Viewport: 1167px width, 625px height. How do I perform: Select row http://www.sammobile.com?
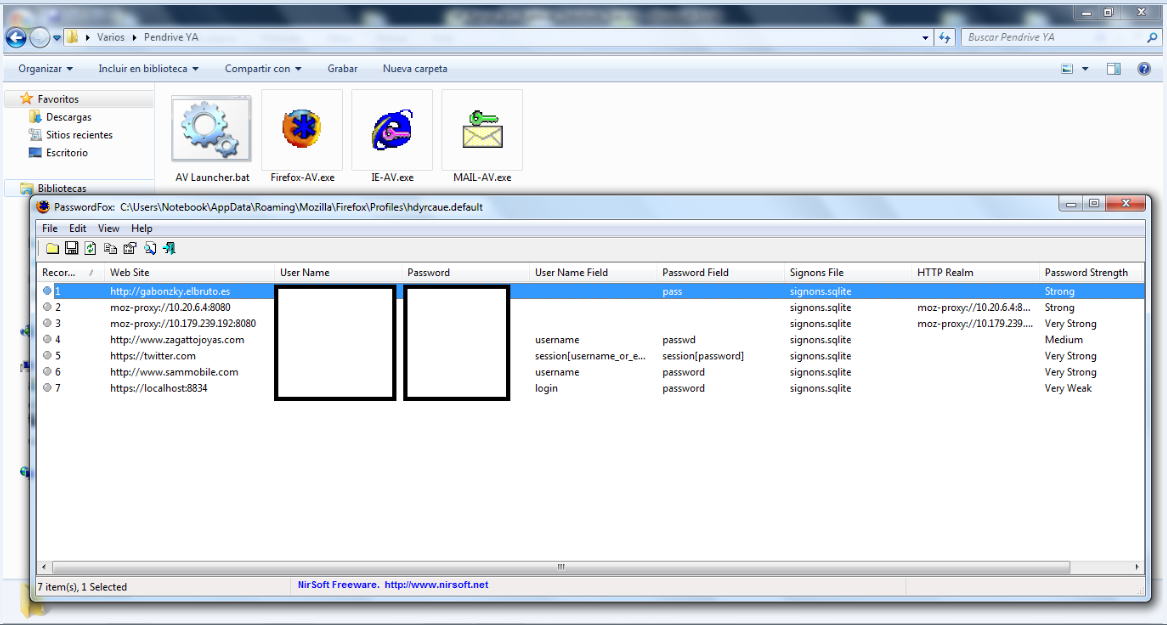coord(590,372)
